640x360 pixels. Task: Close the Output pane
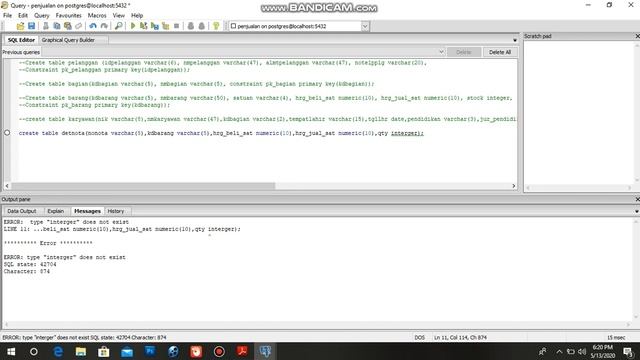tap(637, 199)
